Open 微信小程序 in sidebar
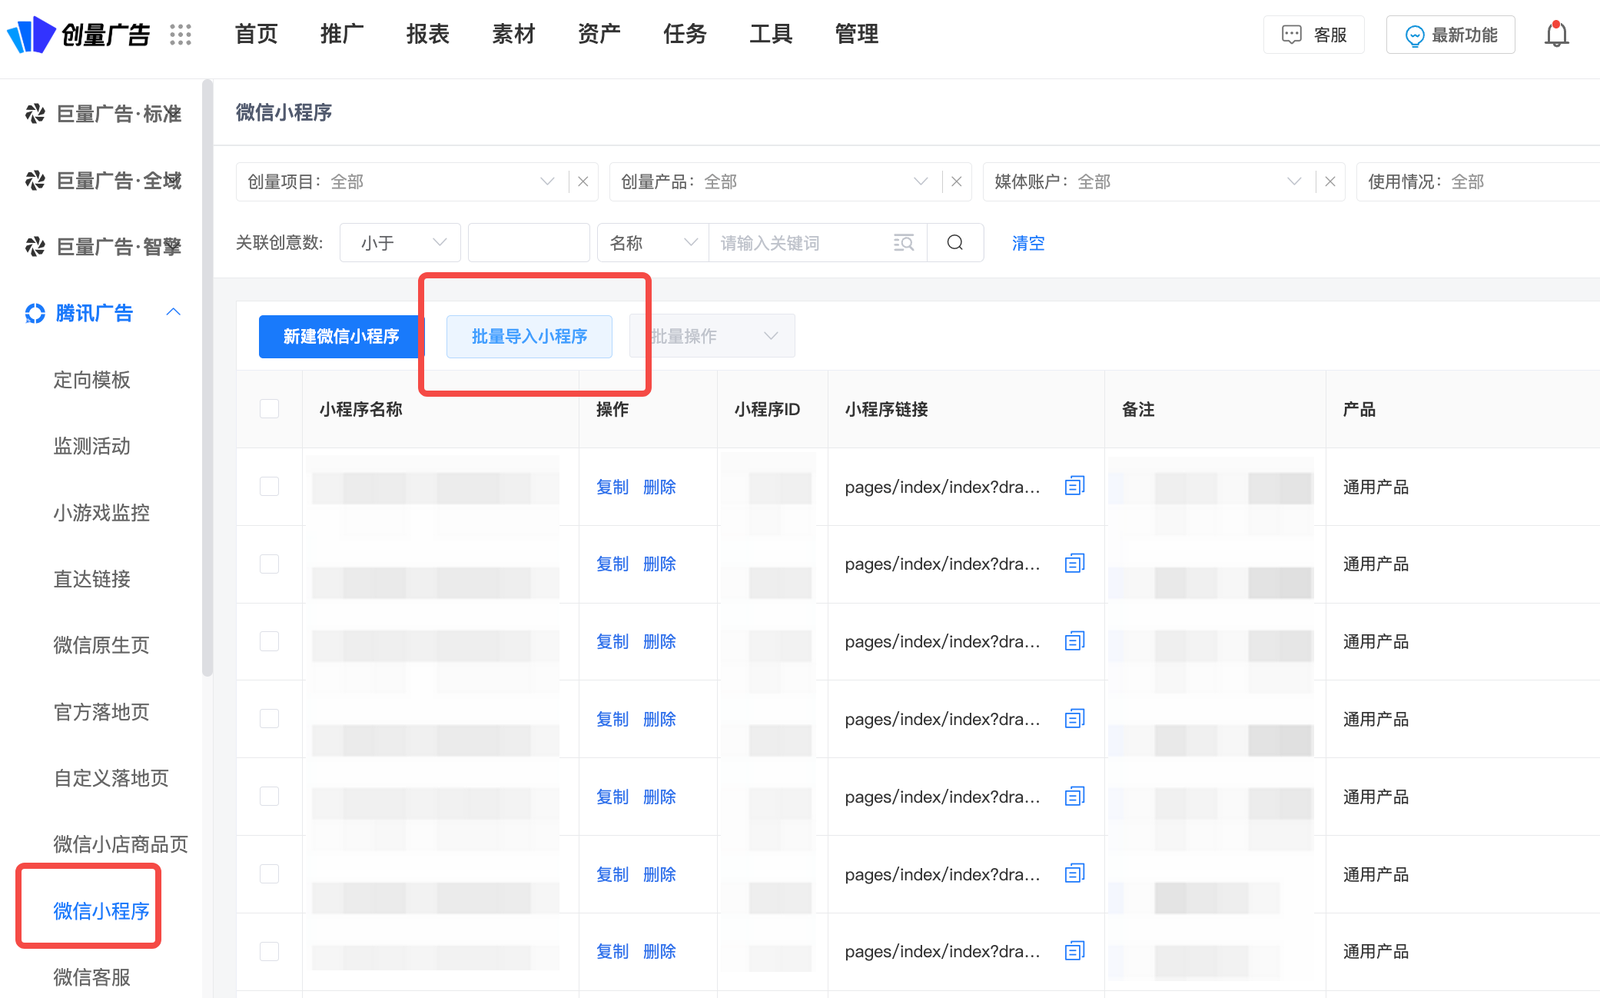 101,911
